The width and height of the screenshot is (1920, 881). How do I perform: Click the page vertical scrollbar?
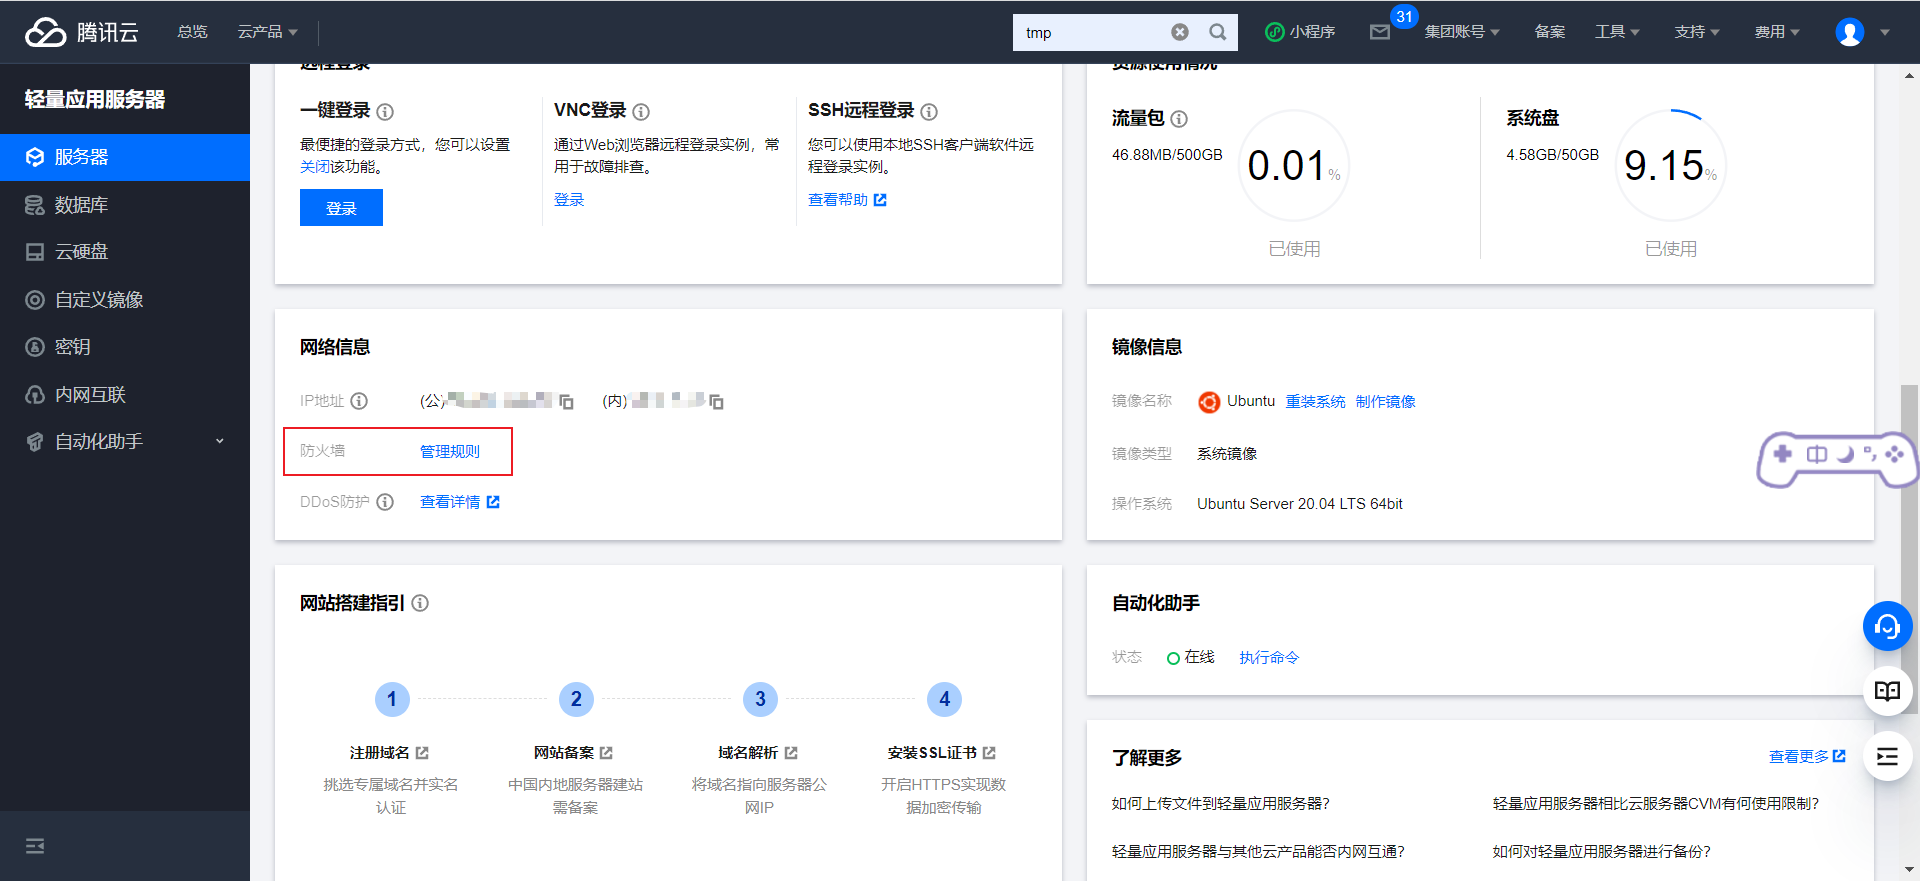[1909, 548]
